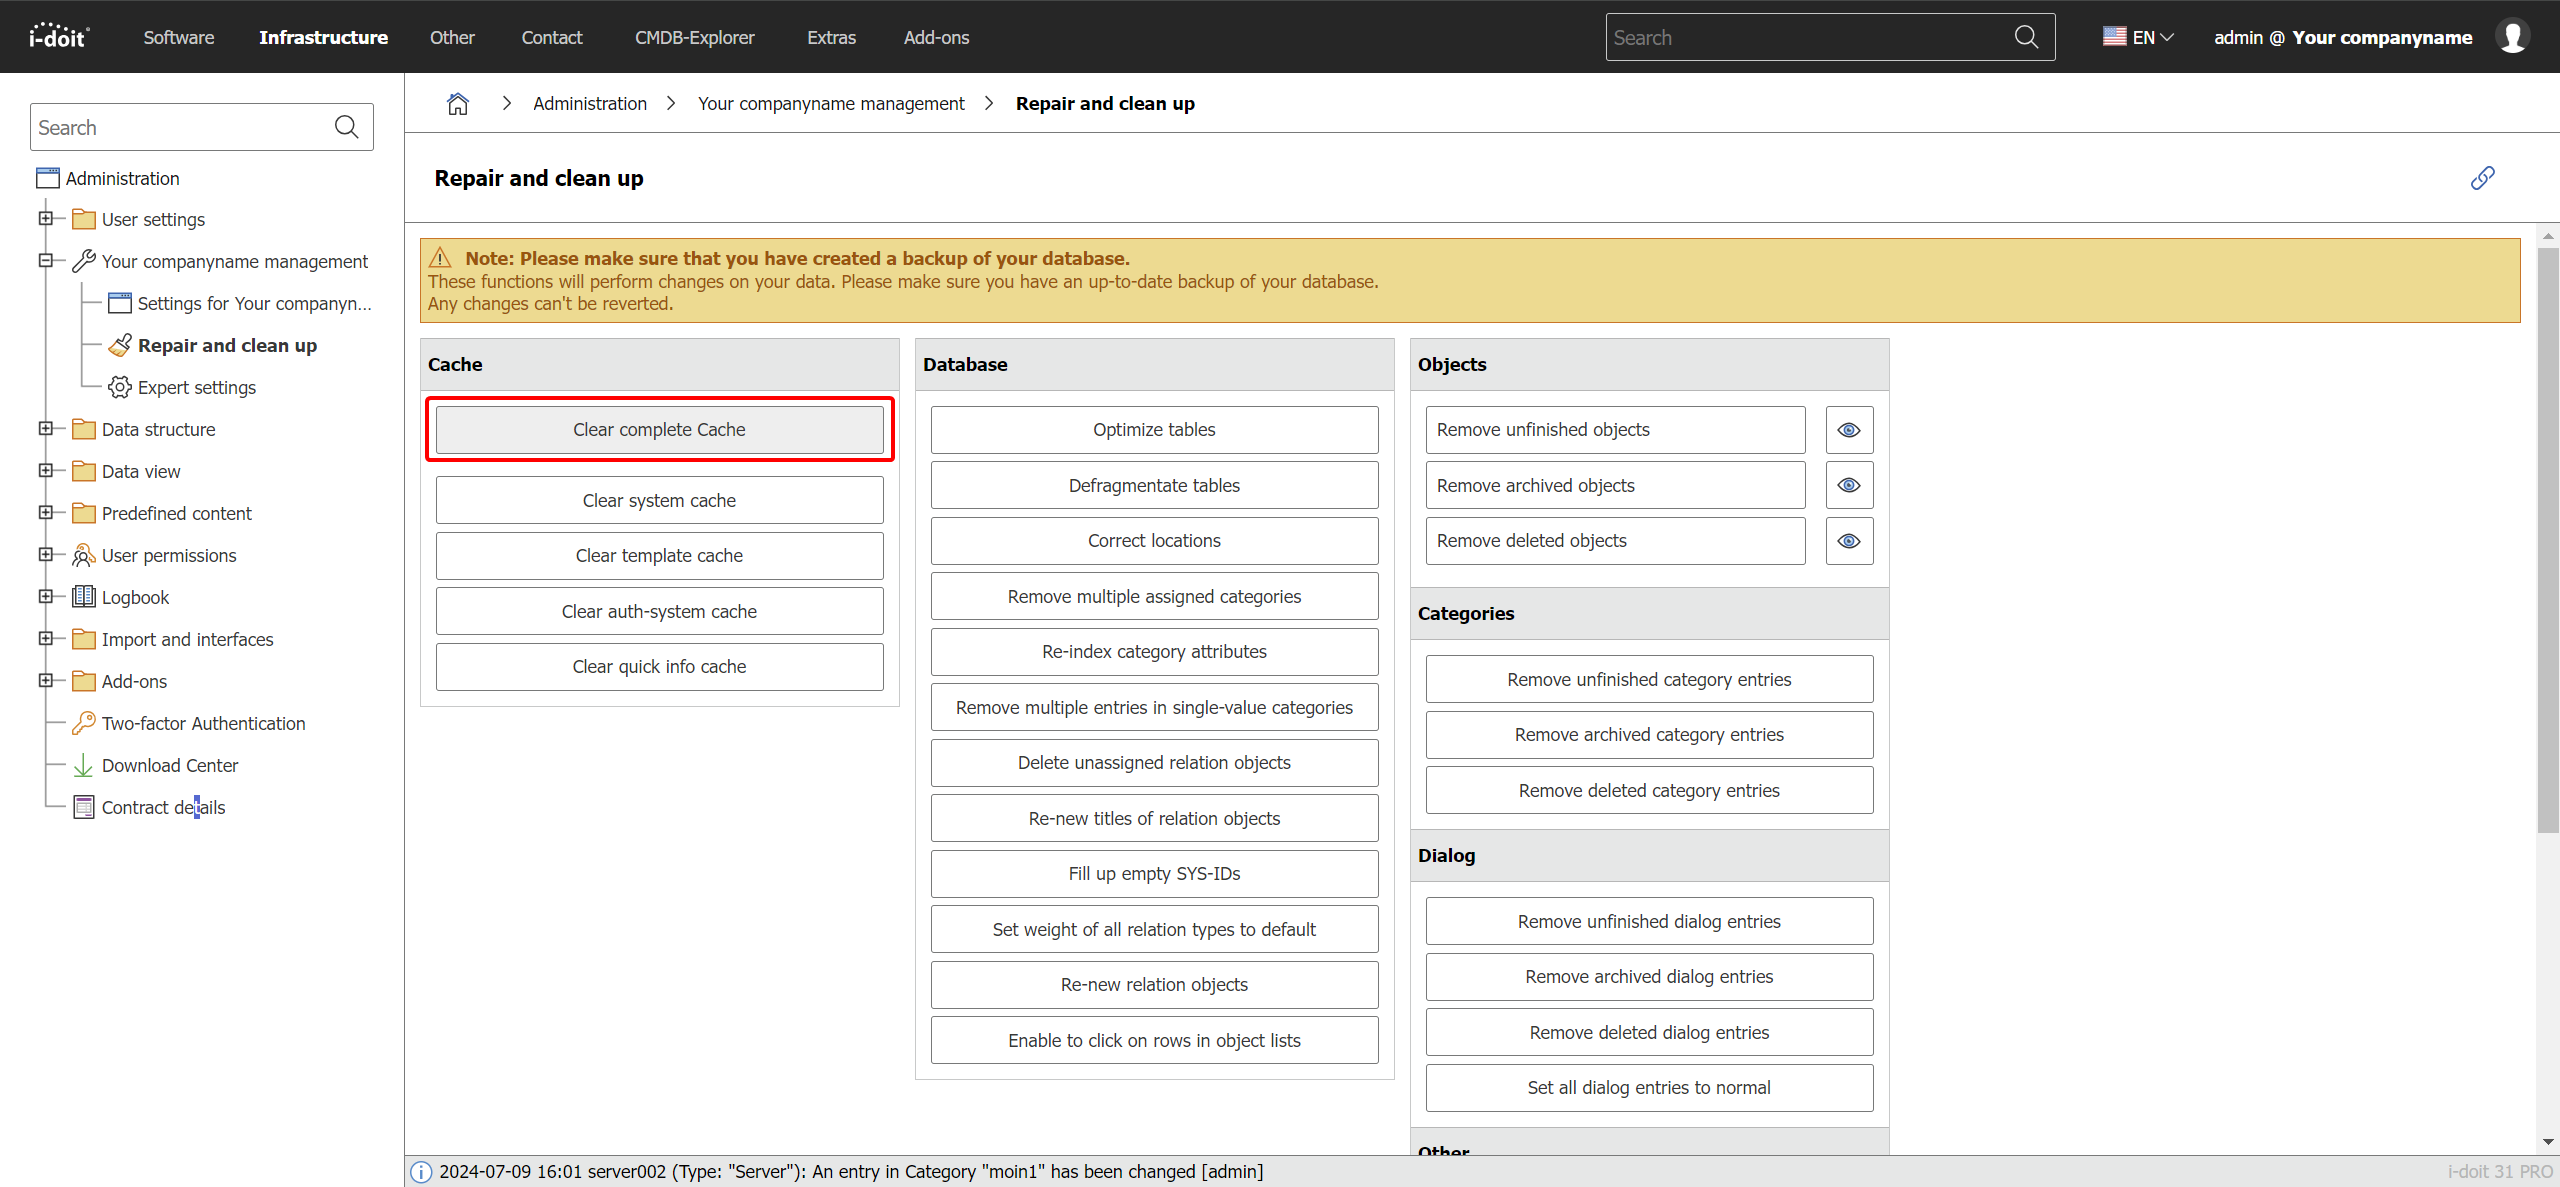Open the CMDB-Explorer menu
The image size is (2560, 1187).
tap(694, 37)
